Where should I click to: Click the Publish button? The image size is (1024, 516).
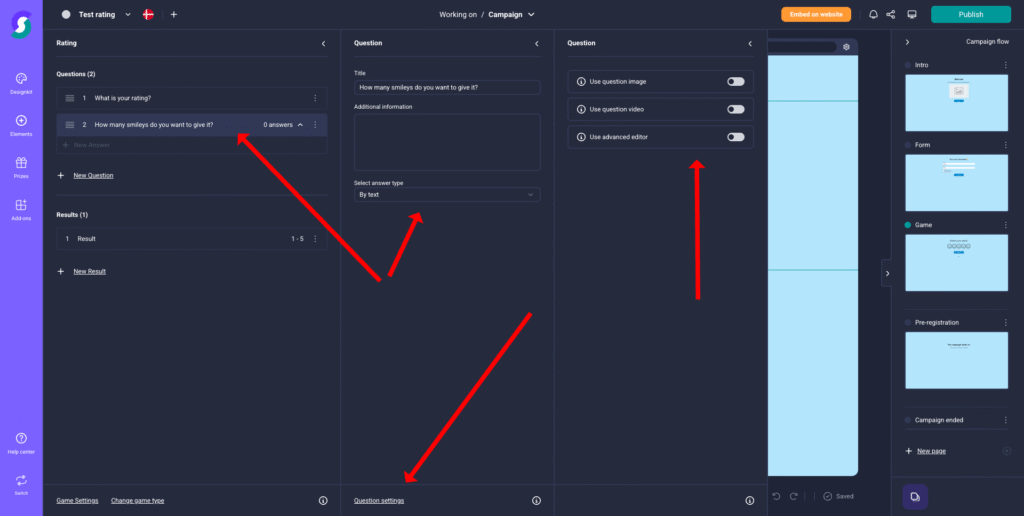point(970,14)
